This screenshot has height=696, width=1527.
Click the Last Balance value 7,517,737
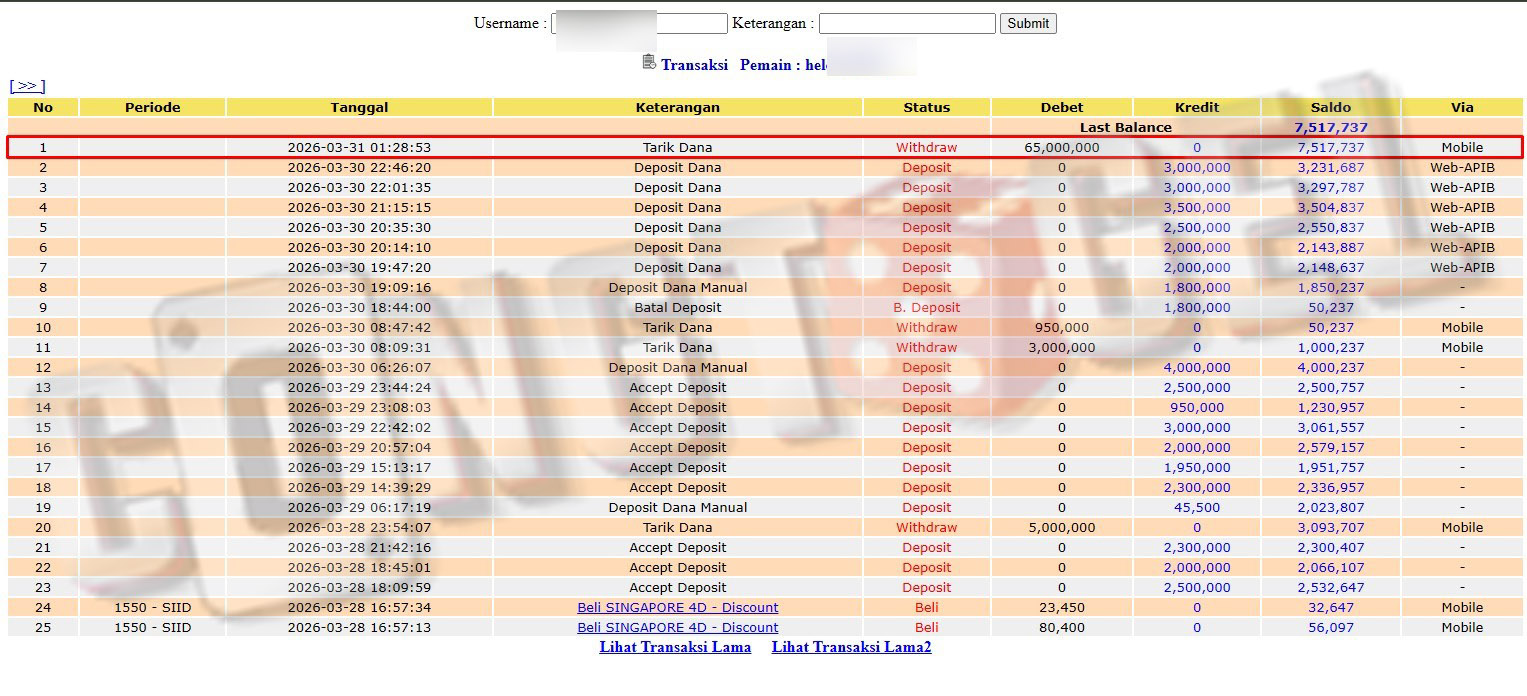coord(1330,127)
